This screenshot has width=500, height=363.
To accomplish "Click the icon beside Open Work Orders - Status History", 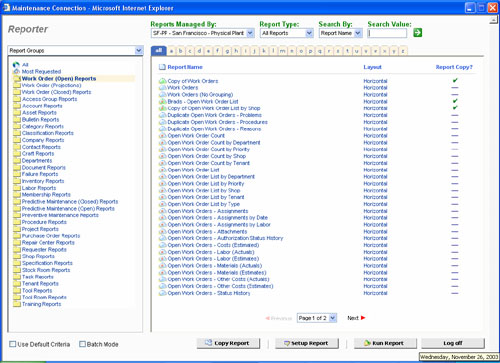I will [162, 293].
